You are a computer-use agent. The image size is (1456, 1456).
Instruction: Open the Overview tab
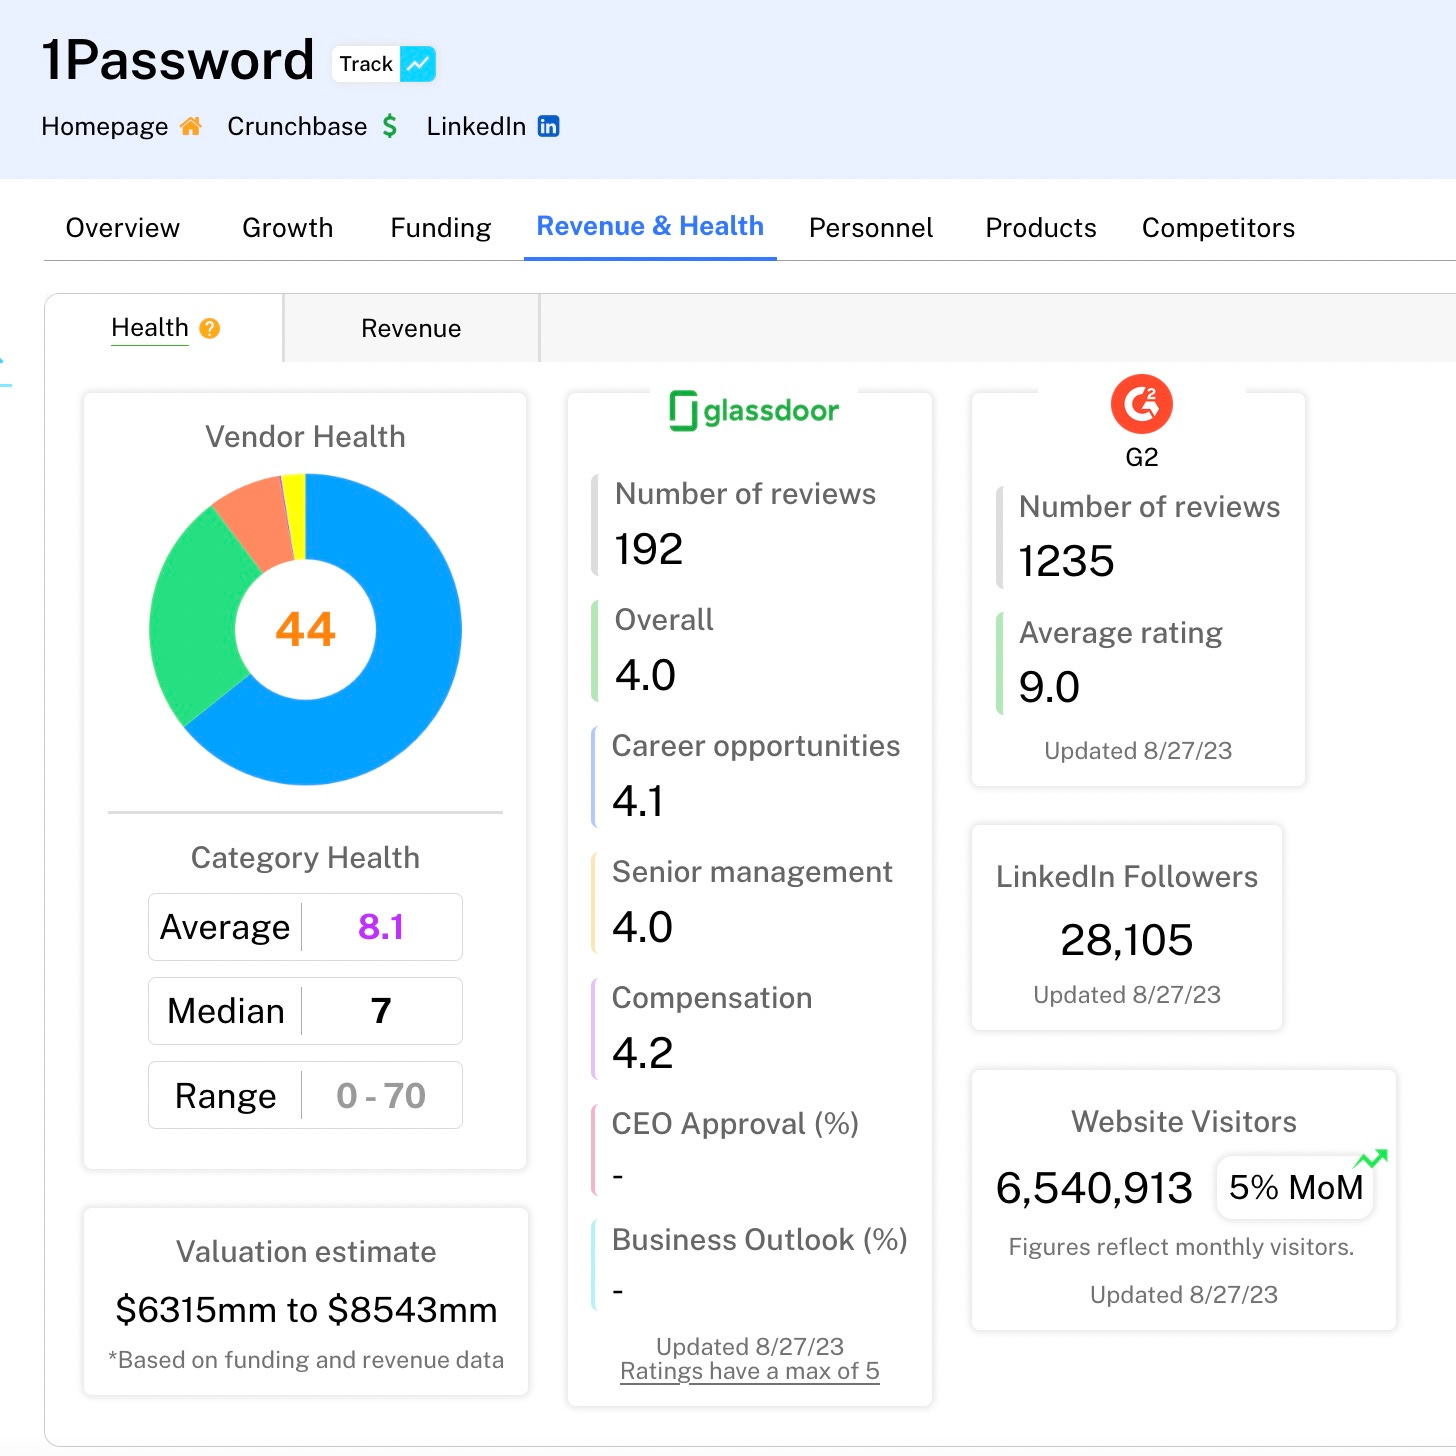[x=123, y=228]
